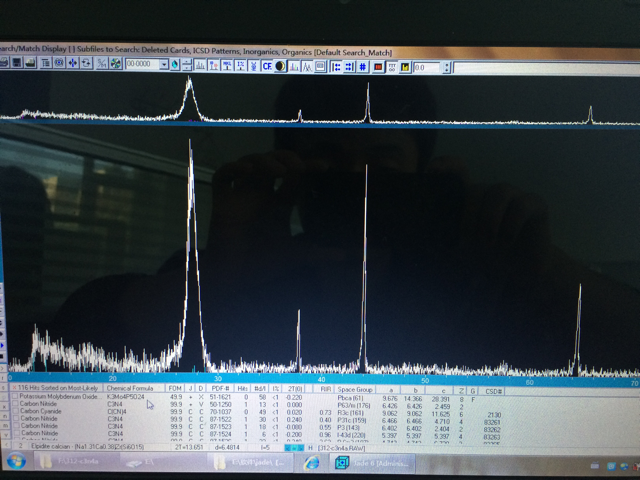Screen dimensions: 640x480
Task: Click the blue funnel-shaped line icon
Action: tap(253, 66)
